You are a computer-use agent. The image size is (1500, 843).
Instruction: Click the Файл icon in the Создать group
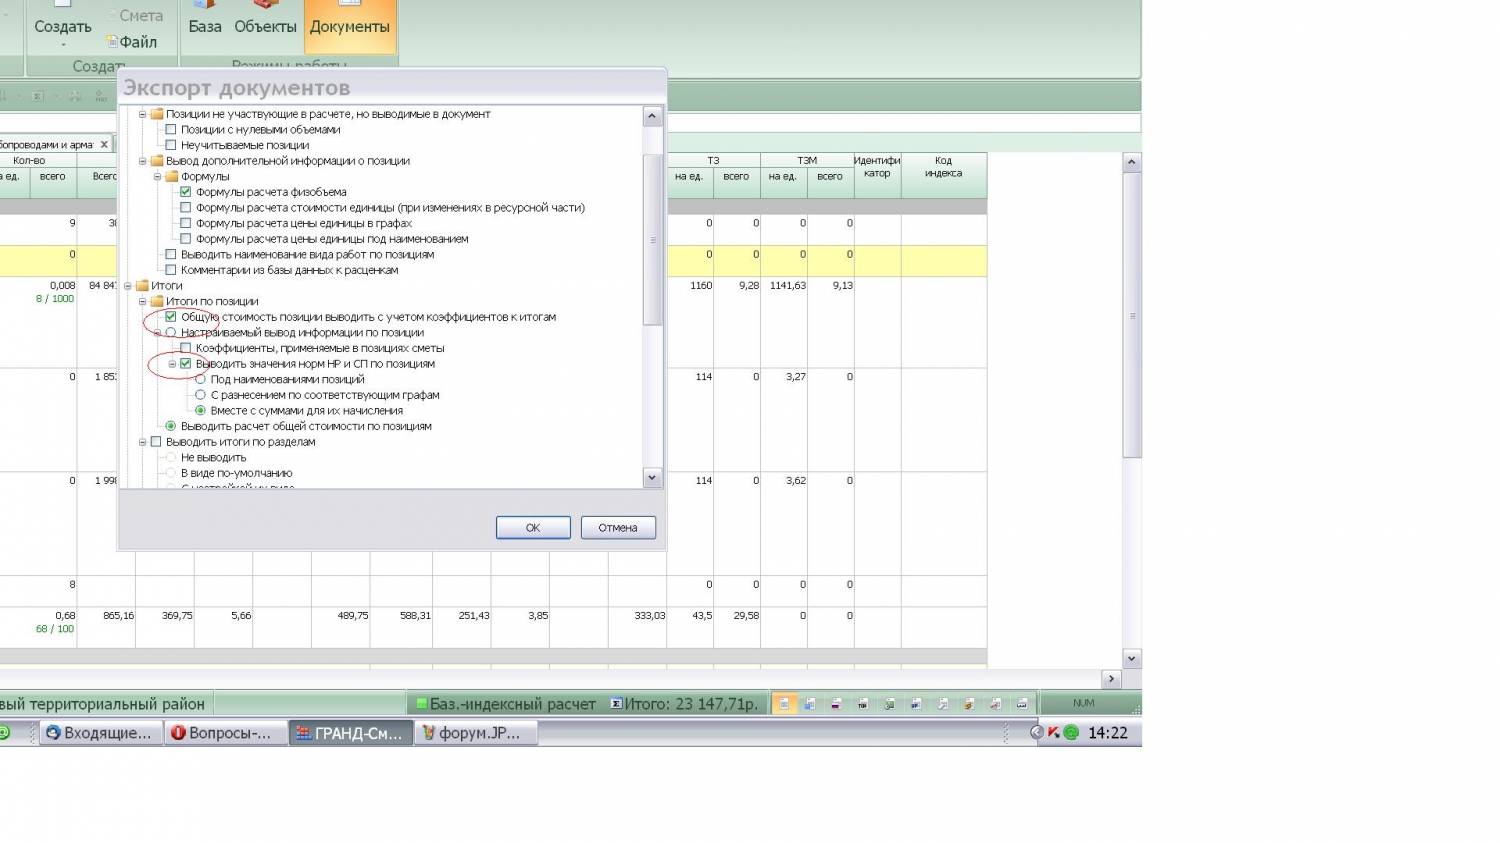tap(112, 42)
